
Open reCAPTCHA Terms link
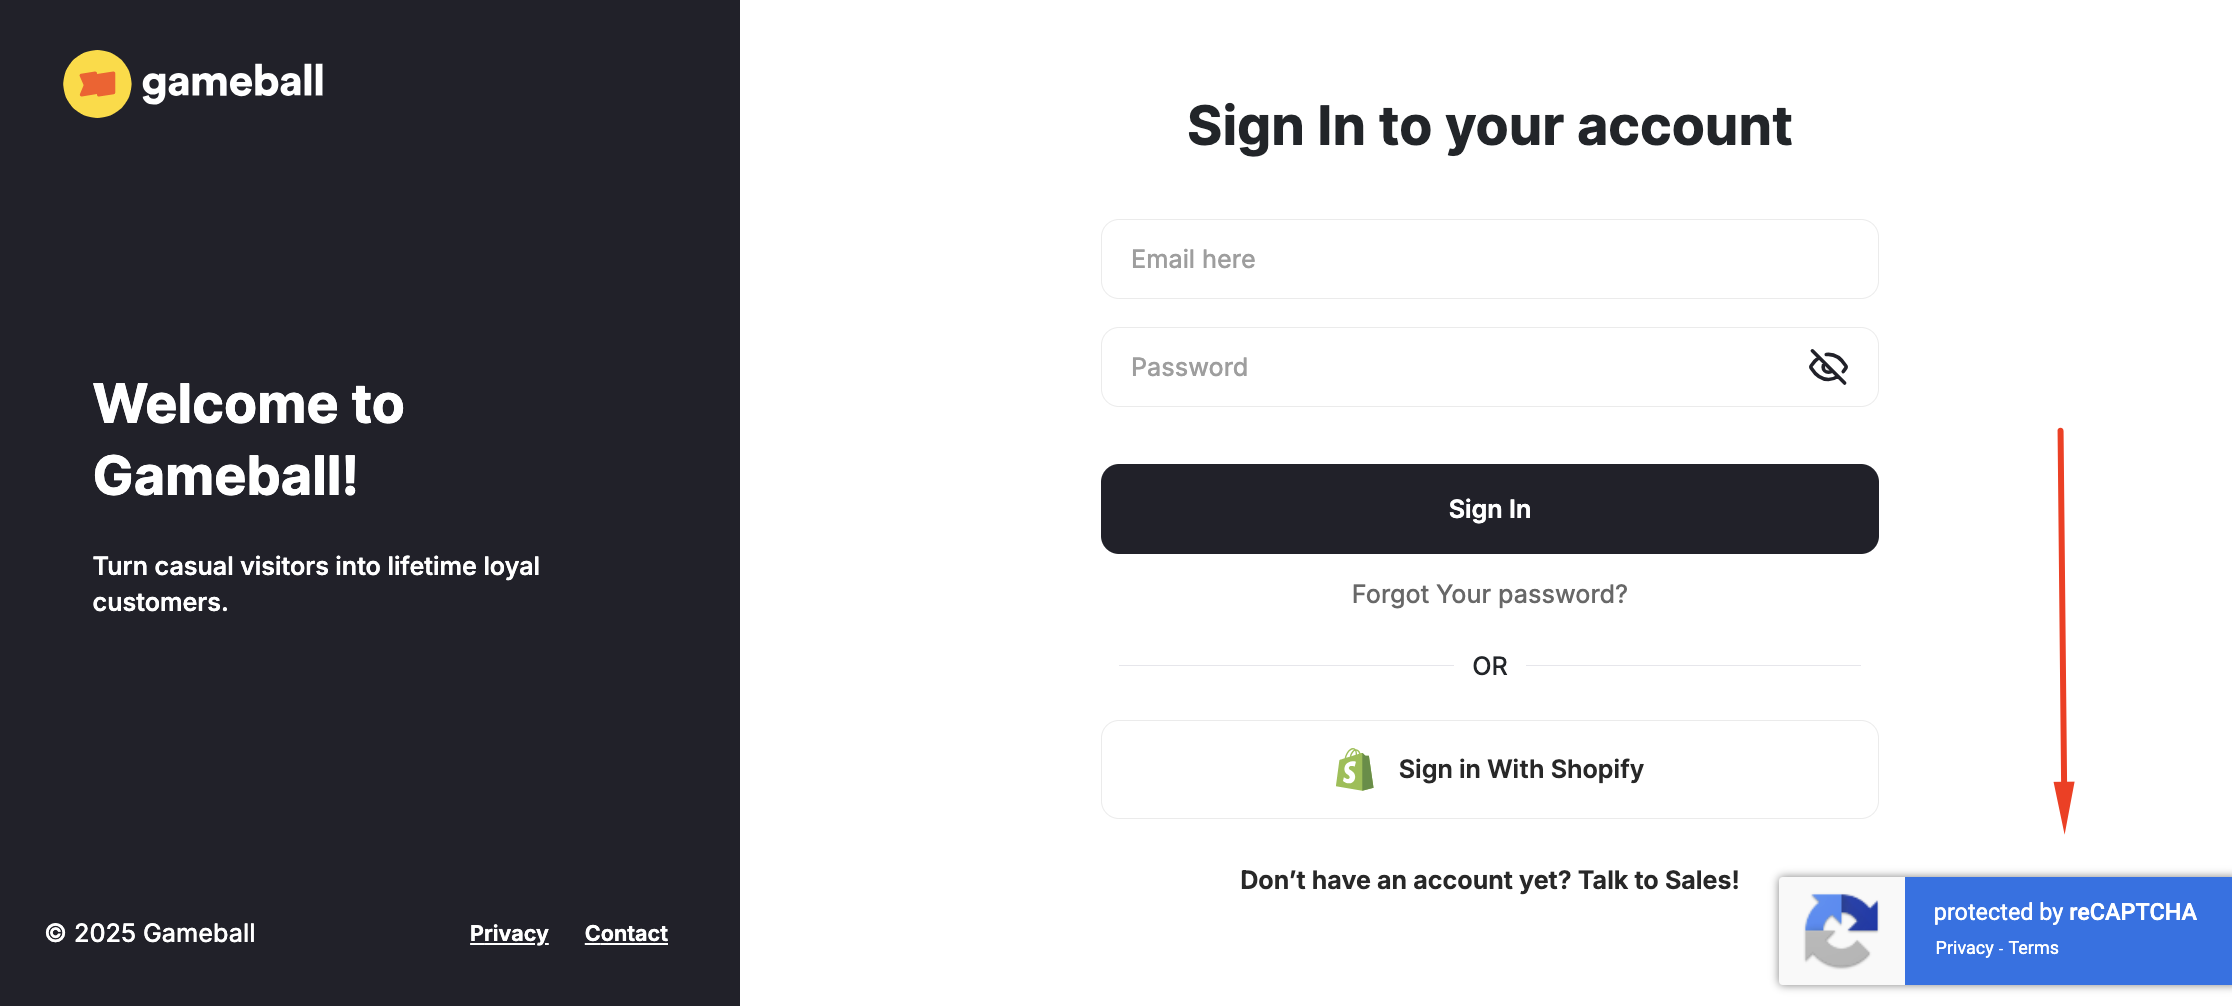[x=2033, y=947]
